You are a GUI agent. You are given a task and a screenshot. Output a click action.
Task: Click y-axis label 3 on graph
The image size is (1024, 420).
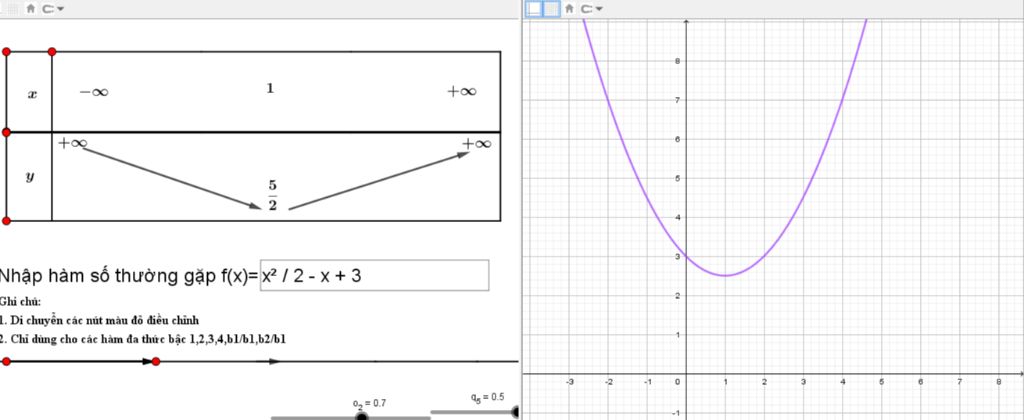pos(675,257)
